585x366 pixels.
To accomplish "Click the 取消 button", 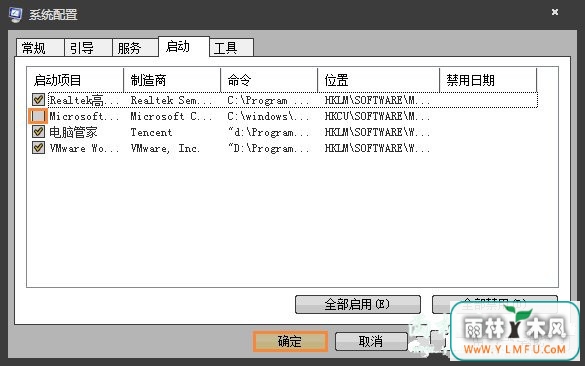I will tap(371, 341).
